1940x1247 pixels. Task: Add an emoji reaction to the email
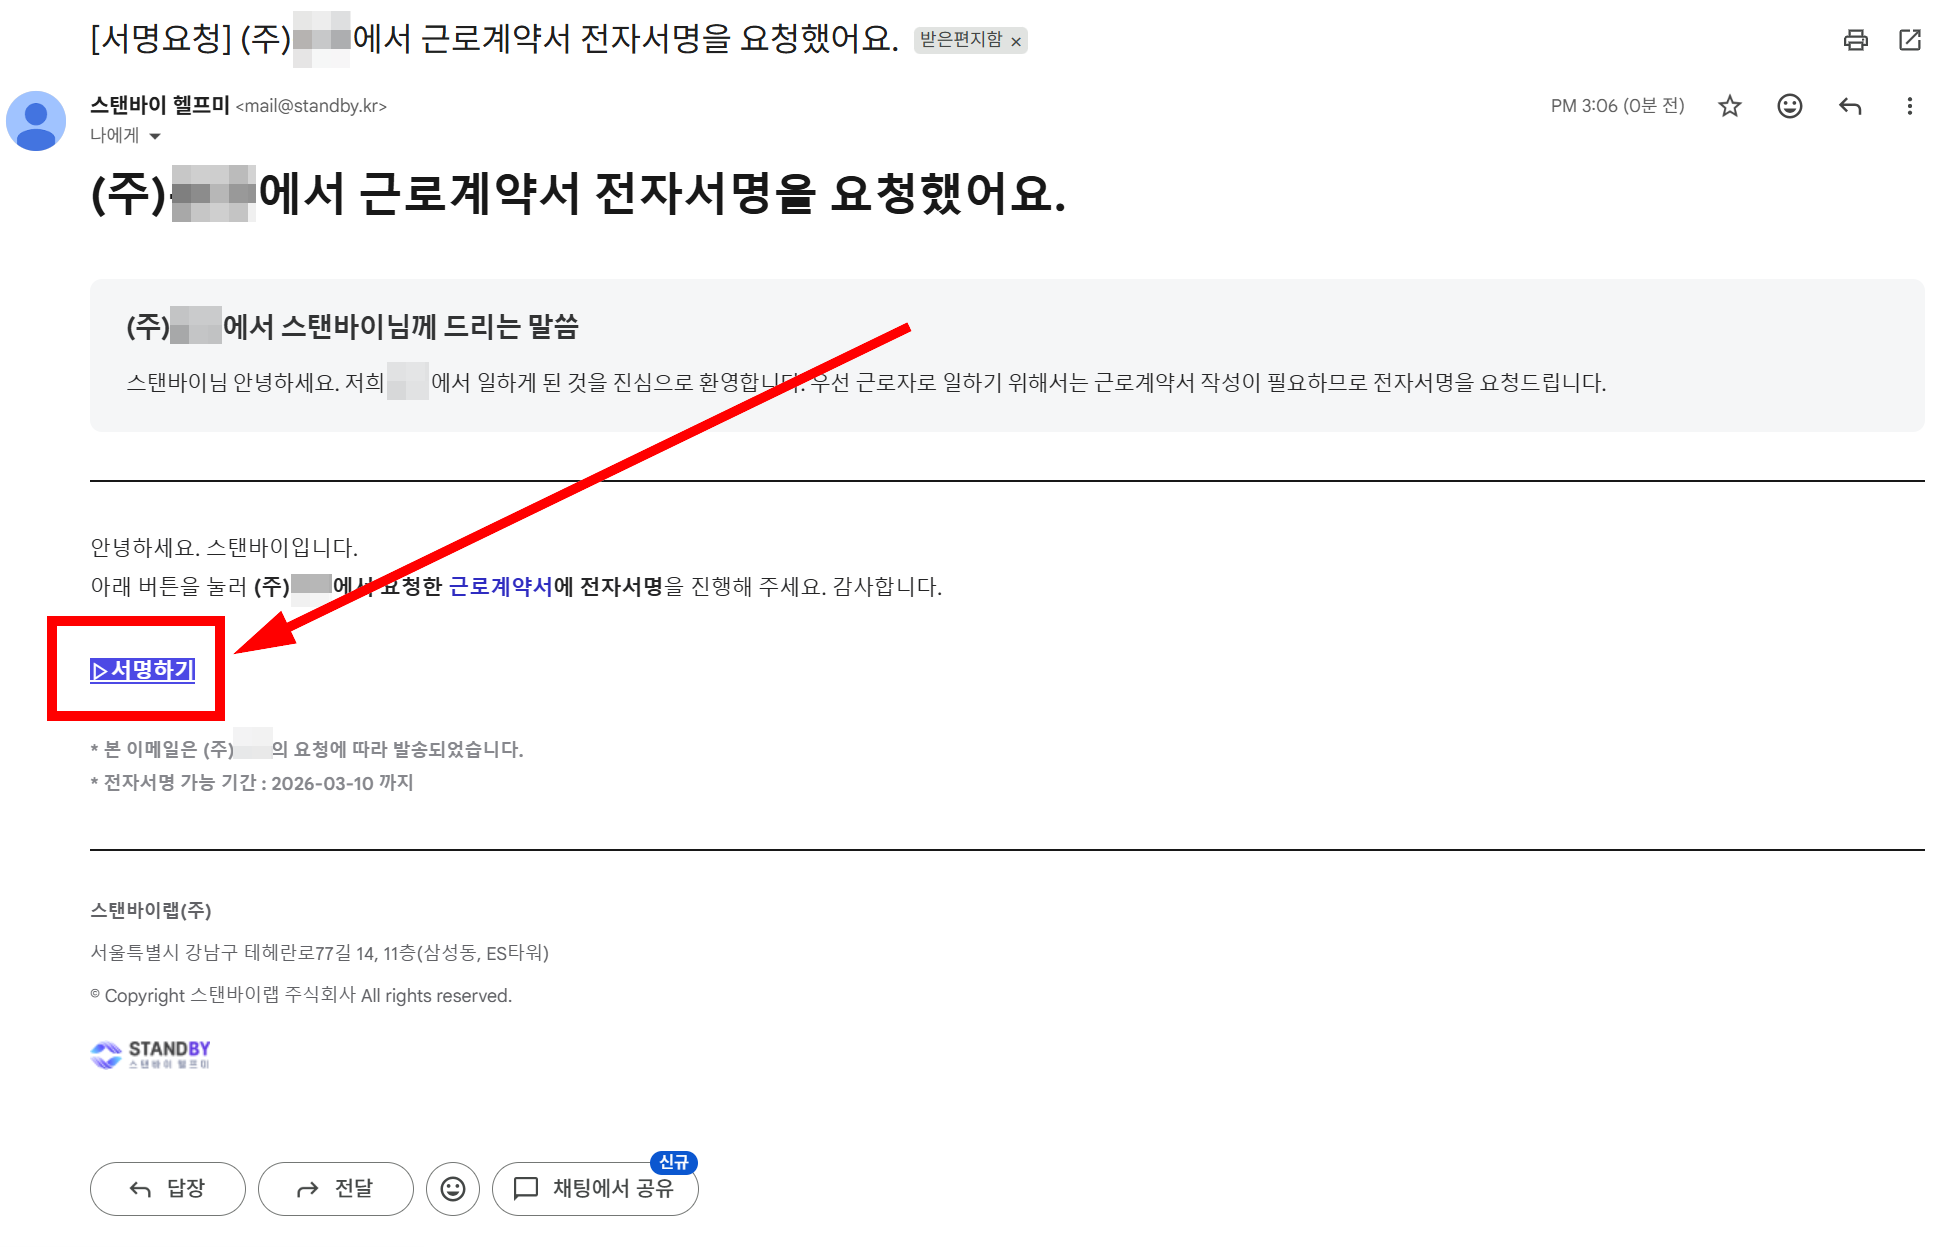(1790, 105)
